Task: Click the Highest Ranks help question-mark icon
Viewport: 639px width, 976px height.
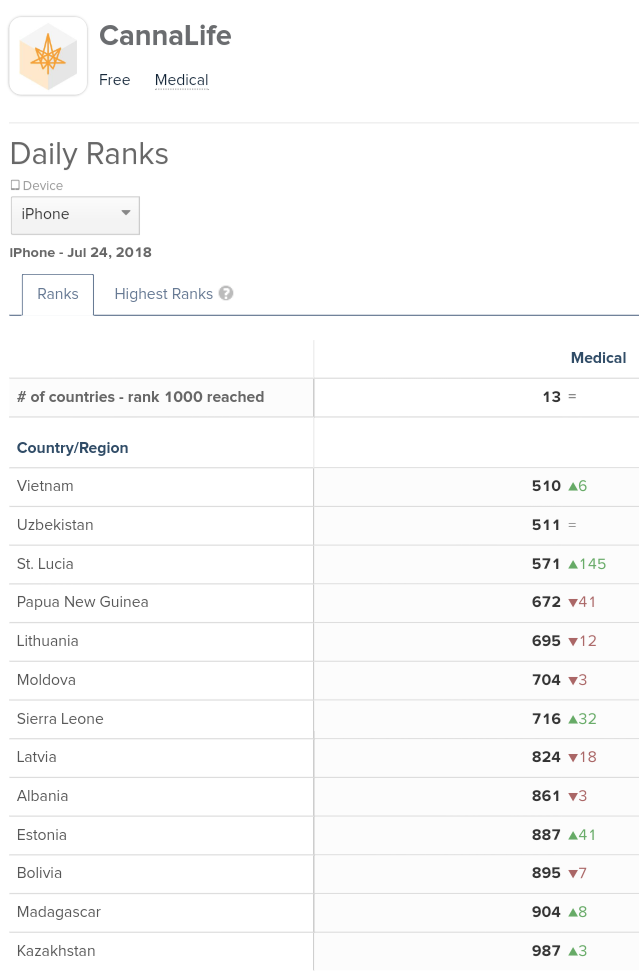Action: pyautogui.click(x=226, y=294)
